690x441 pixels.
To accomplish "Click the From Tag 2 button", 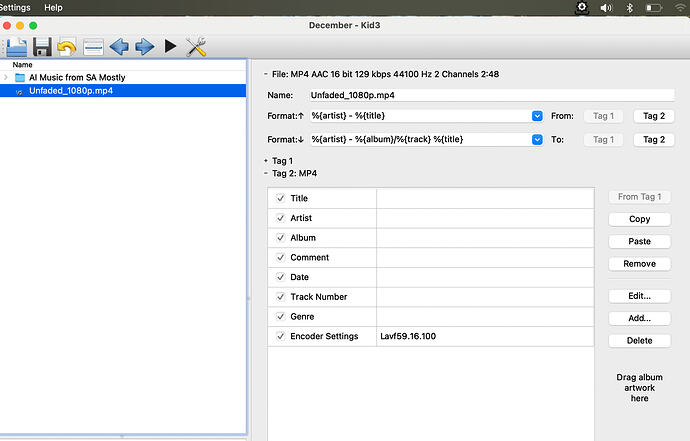I will click(x=653, y=116).
